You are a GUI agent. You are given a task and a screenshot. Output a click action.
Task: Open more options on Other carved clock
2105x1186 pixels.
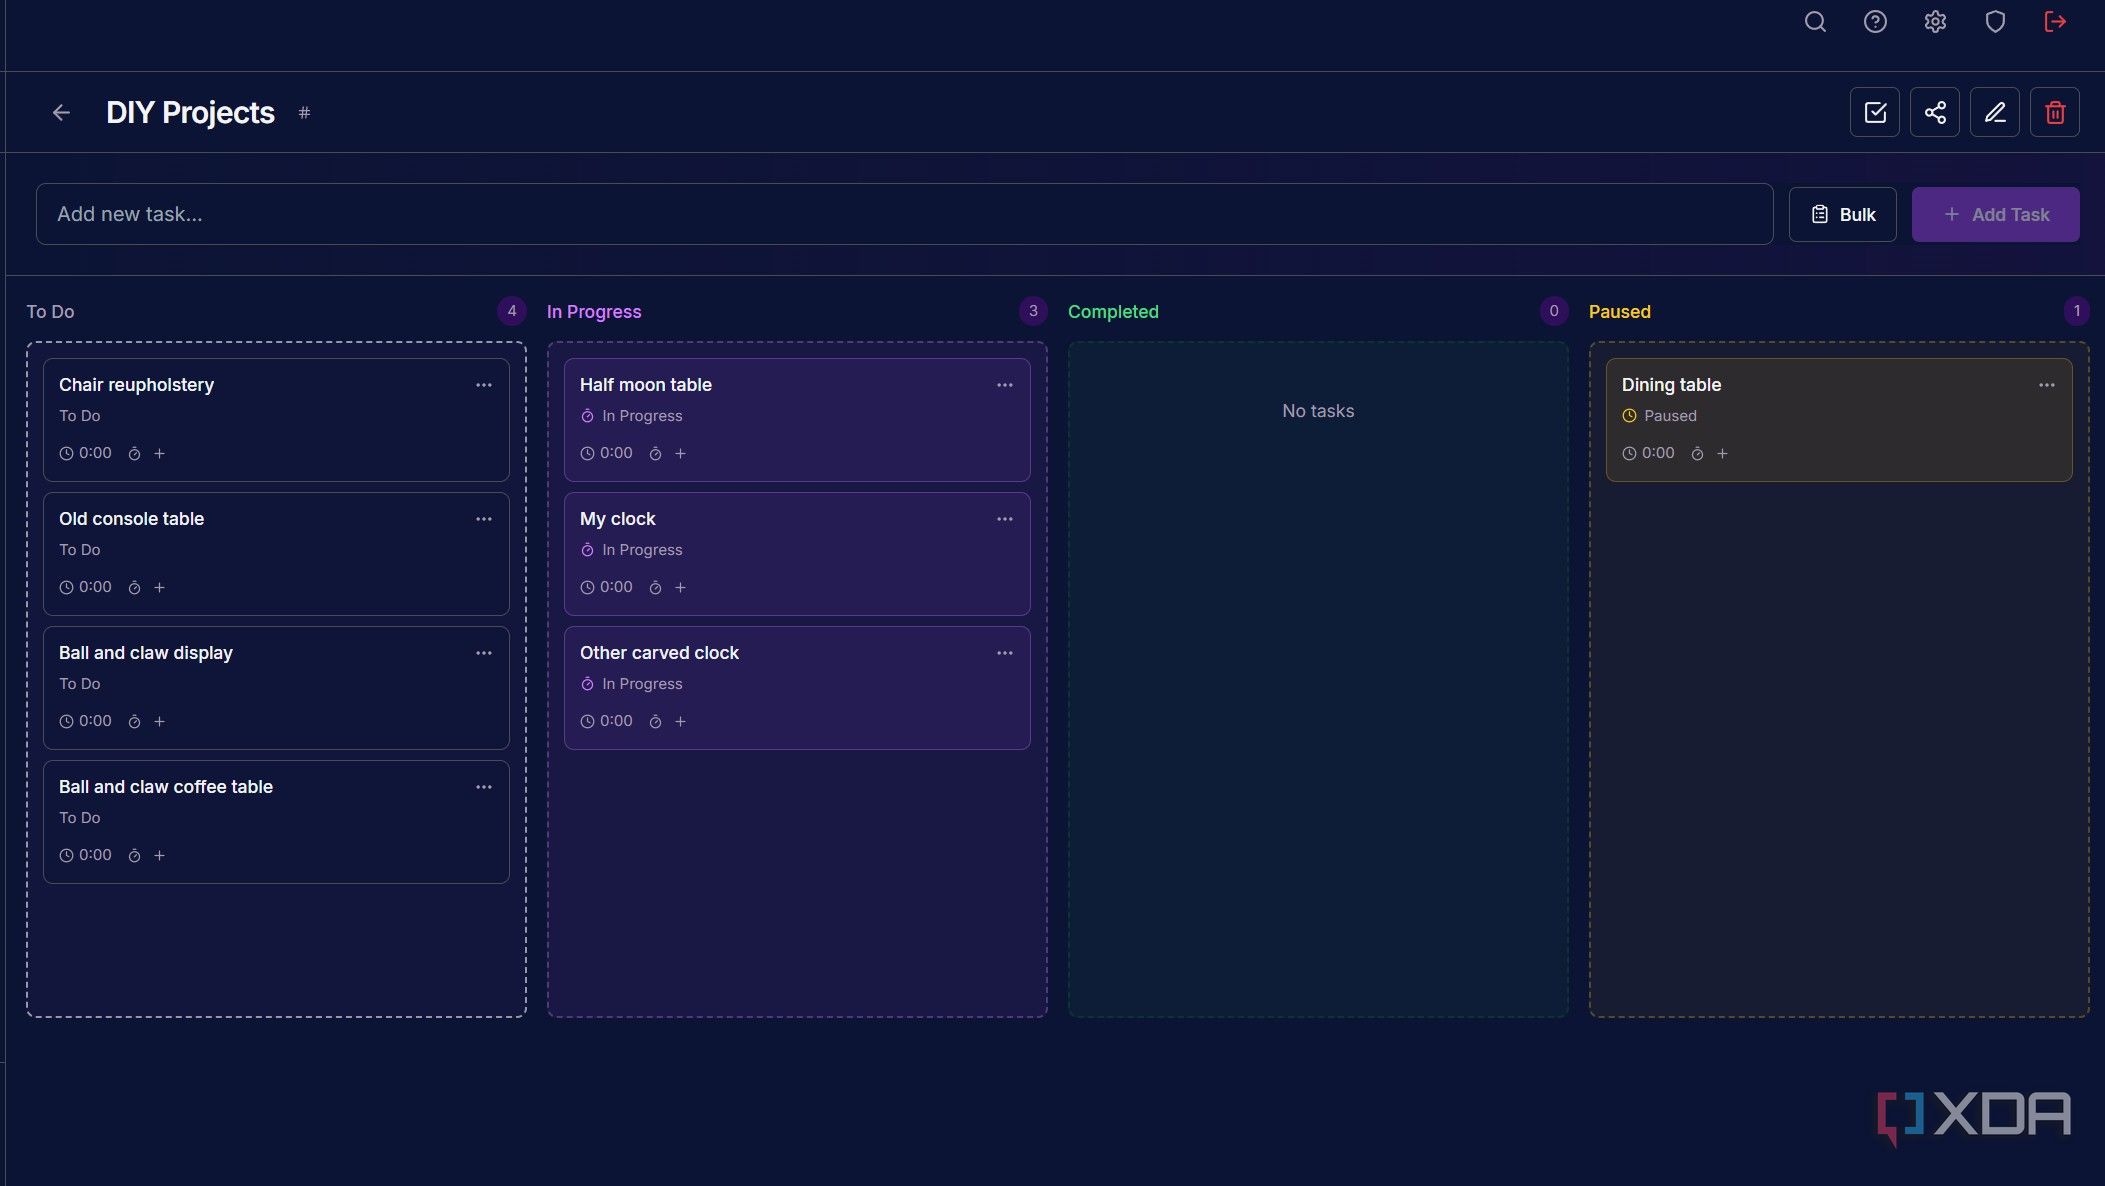[x=1005, y=653]
